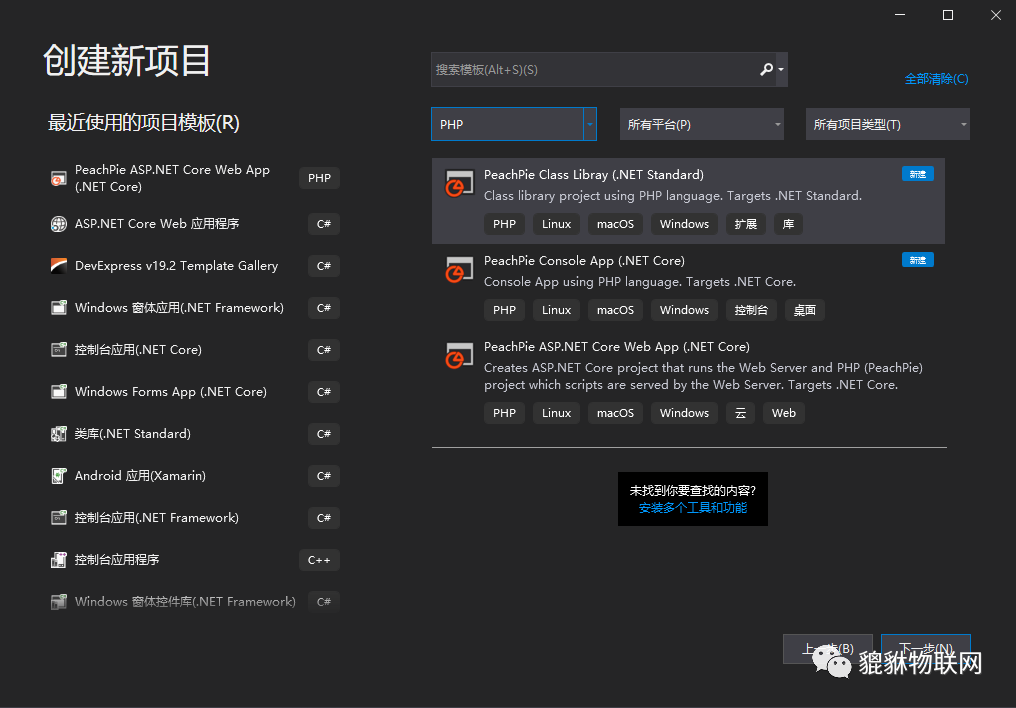The width and height of the screenshot is (1016, 708).
Task: Click the Web tag under PeachPie ASP.NET result
Action: click(x=783, y=413)
